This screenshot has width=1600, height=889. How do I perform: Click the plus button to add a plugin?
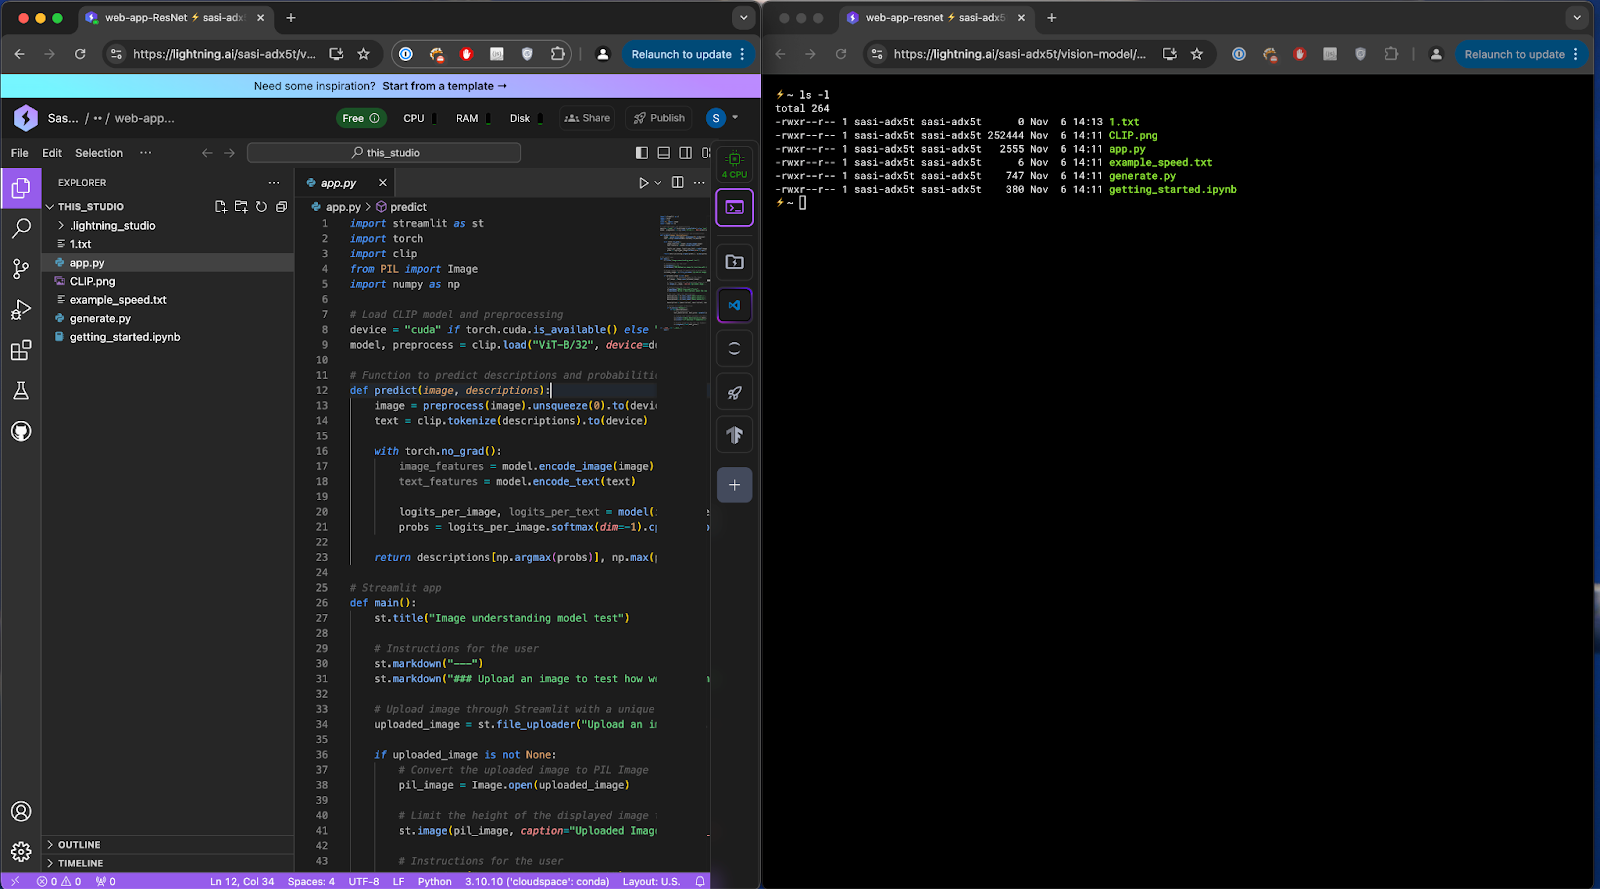pyautogui.click(x=734, y=485)
